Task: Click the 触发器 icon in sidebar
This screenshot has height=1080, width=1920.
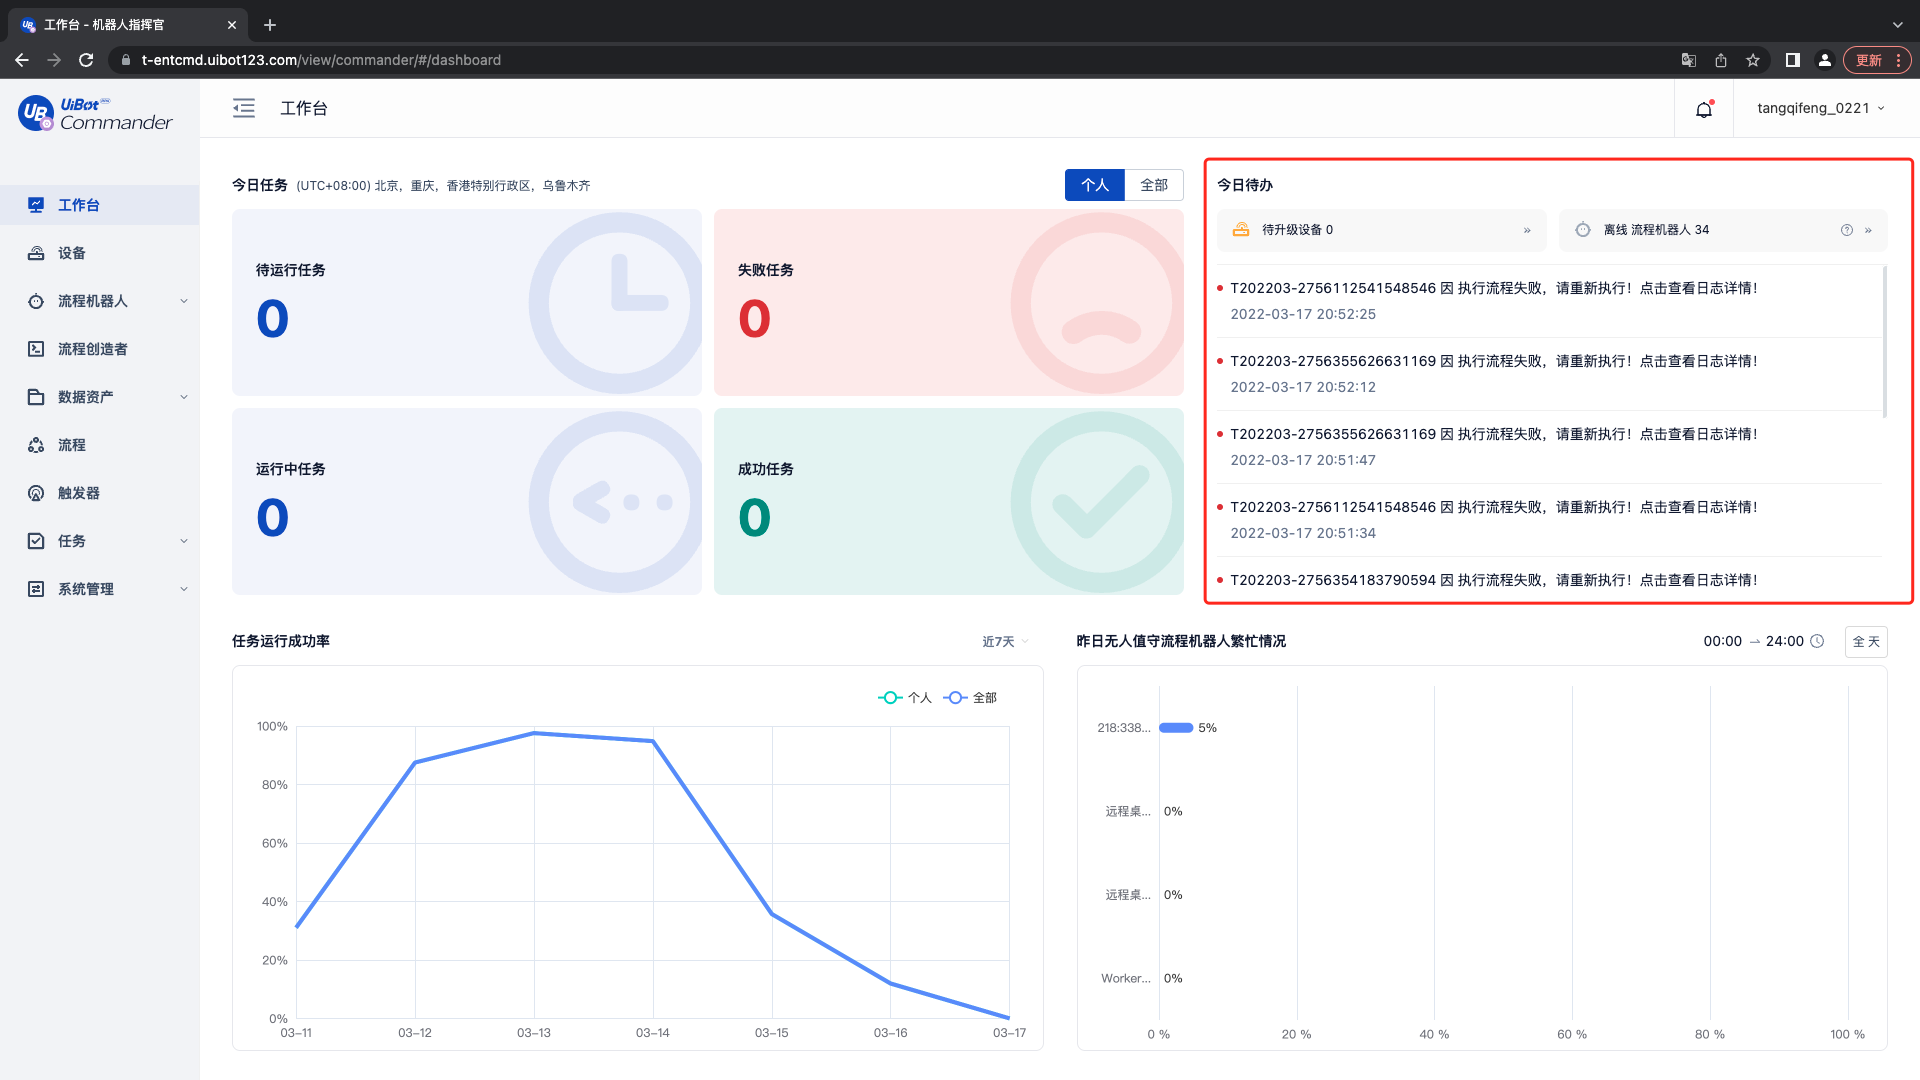Action: pyautogui.click(x=36, y=493)
